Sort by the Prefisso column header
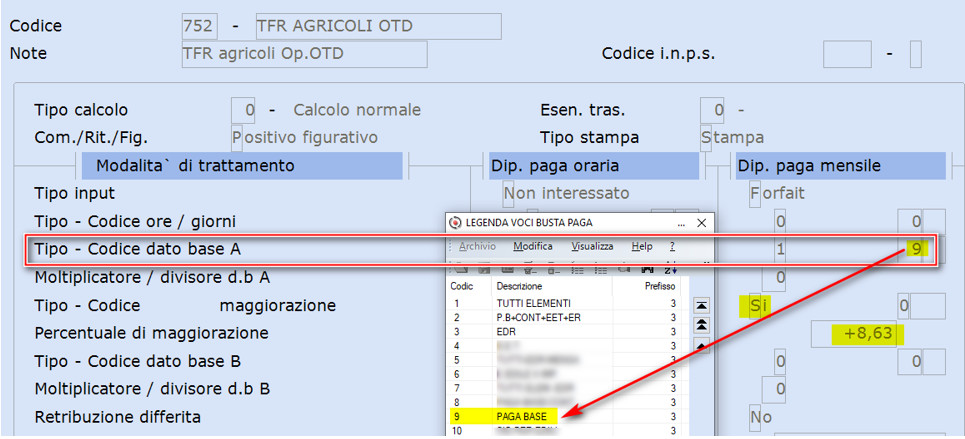 tap(660, 286)
